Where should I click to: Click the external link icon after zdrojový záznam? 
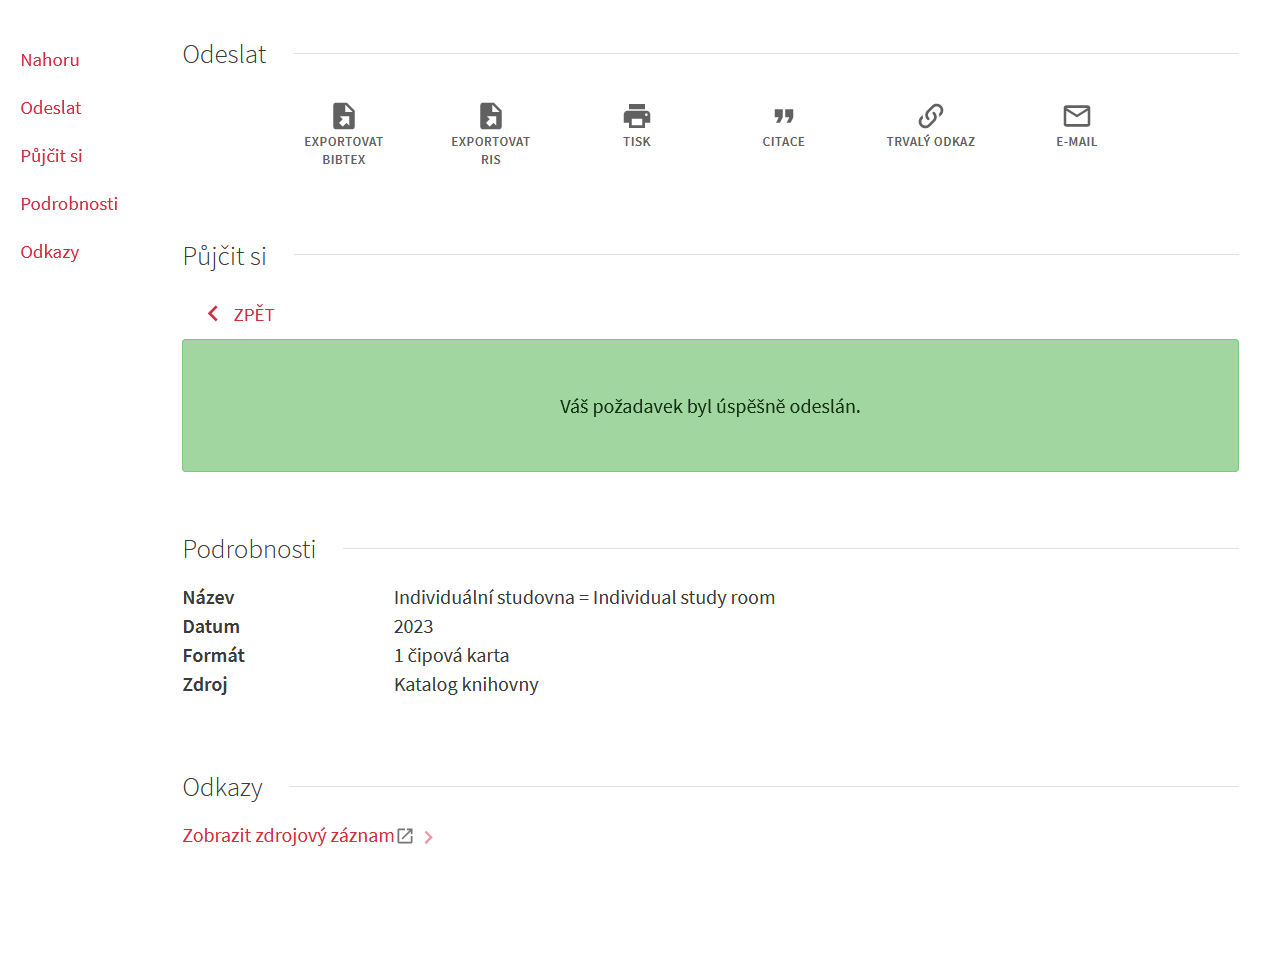(405, 836)
